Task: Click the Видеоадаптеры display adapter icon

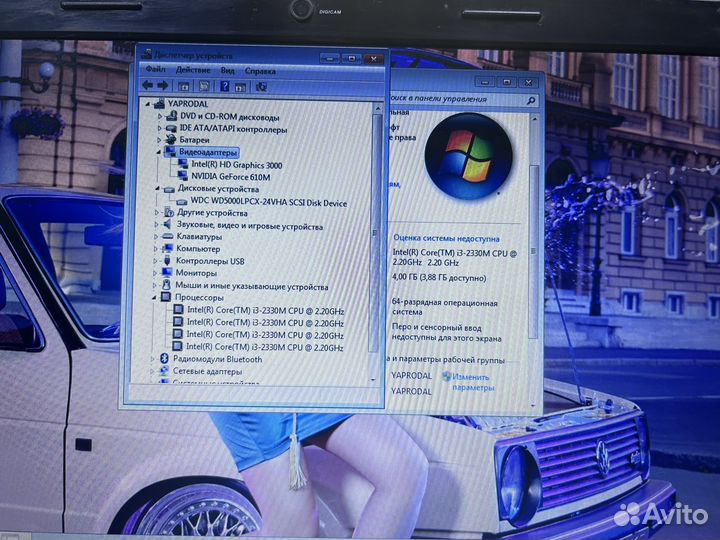Action: pyautogui.click(x=170, y=152)
